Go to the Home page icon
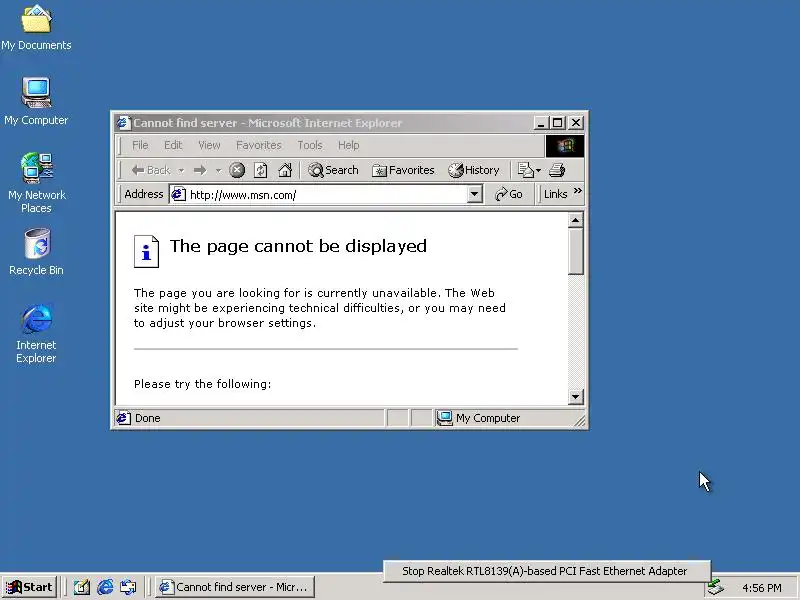800x600 pixels. (285, 170)
